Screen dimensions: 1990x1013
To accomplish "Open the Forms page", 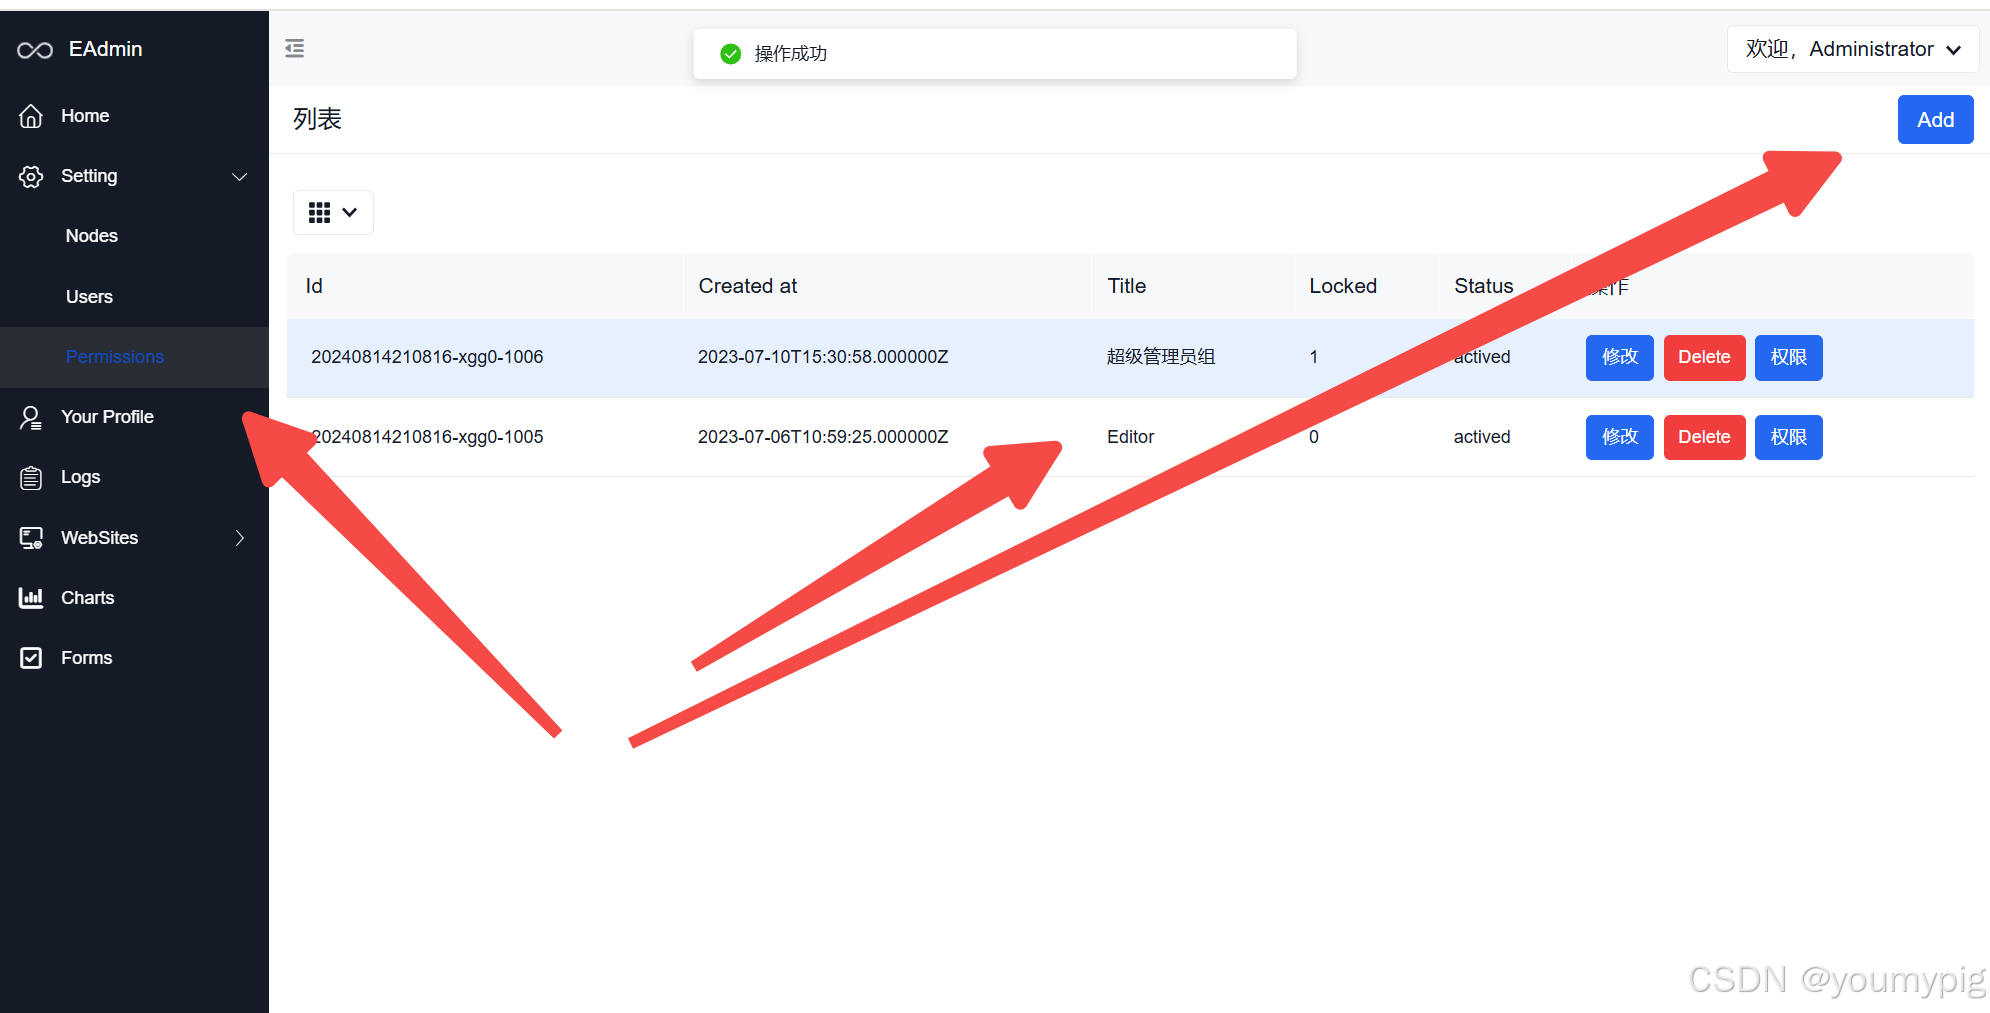I will point(134,658).
